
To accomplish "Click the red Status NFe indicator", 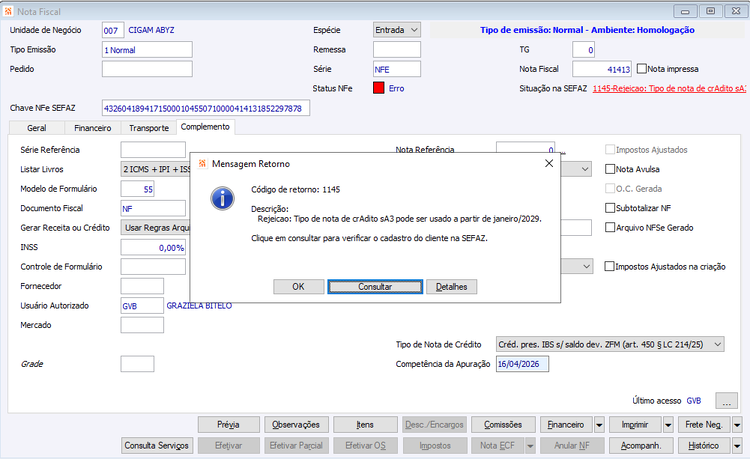I will coord(379,88).
